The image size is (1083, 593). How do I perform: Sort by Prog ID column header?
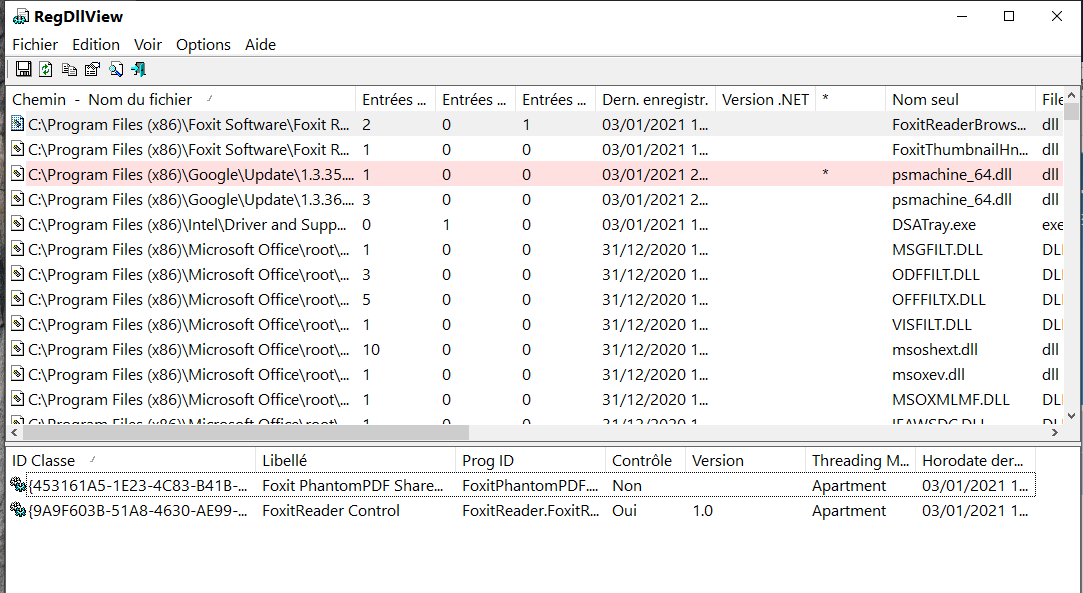(530, 460)
